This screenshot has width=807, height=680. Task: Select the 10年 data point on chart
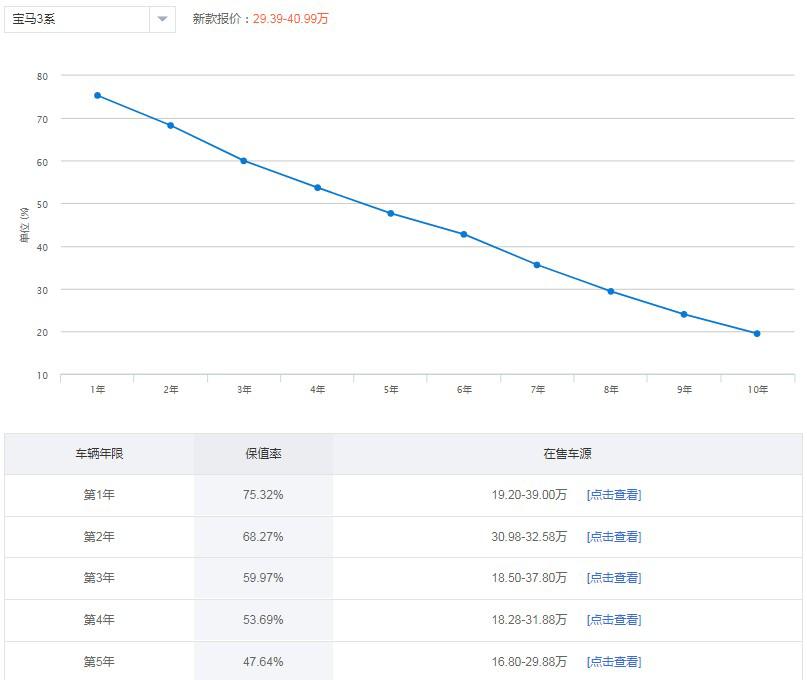pyautogui.click(x=757, y=334)
